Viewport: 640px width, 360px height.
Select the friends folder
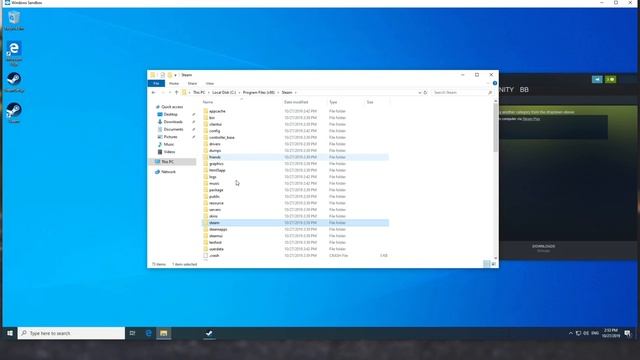(295, 157)
